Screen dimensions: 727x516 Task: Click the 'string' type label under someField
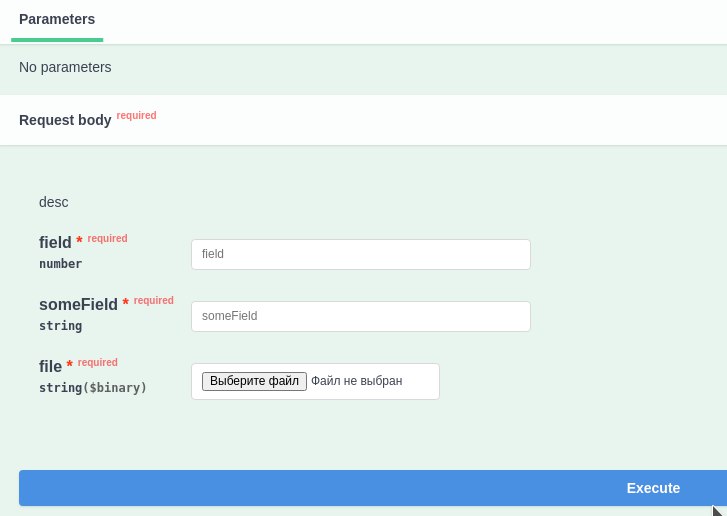[x=60, y=326]
